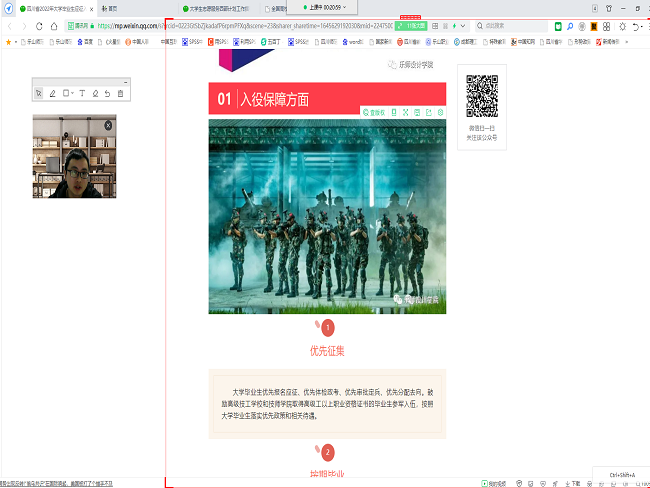Click the 优先征集 heading
Screen dimensions: 650x488
pos(327,351)
